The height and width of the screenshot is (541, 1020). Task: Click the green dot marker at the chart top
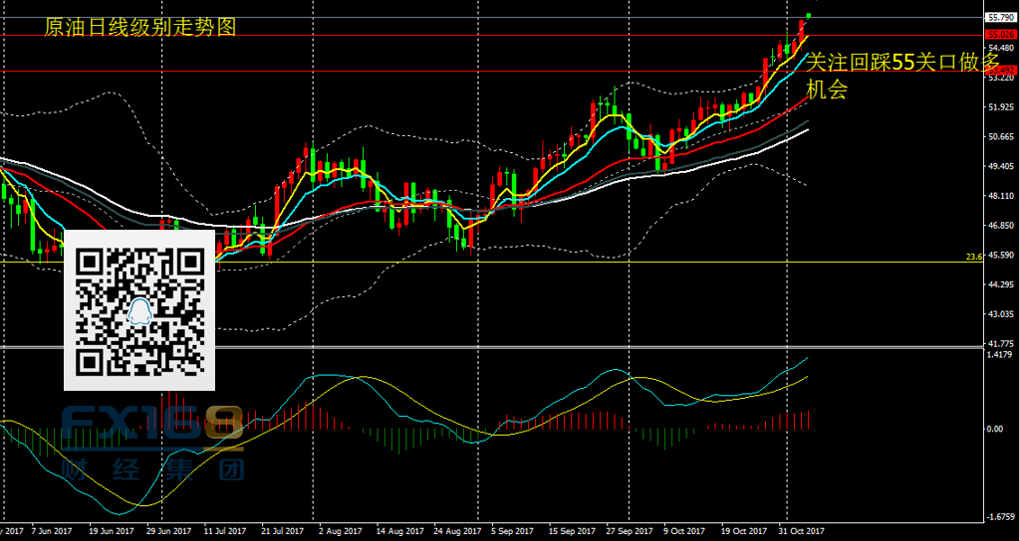point(808,15)
